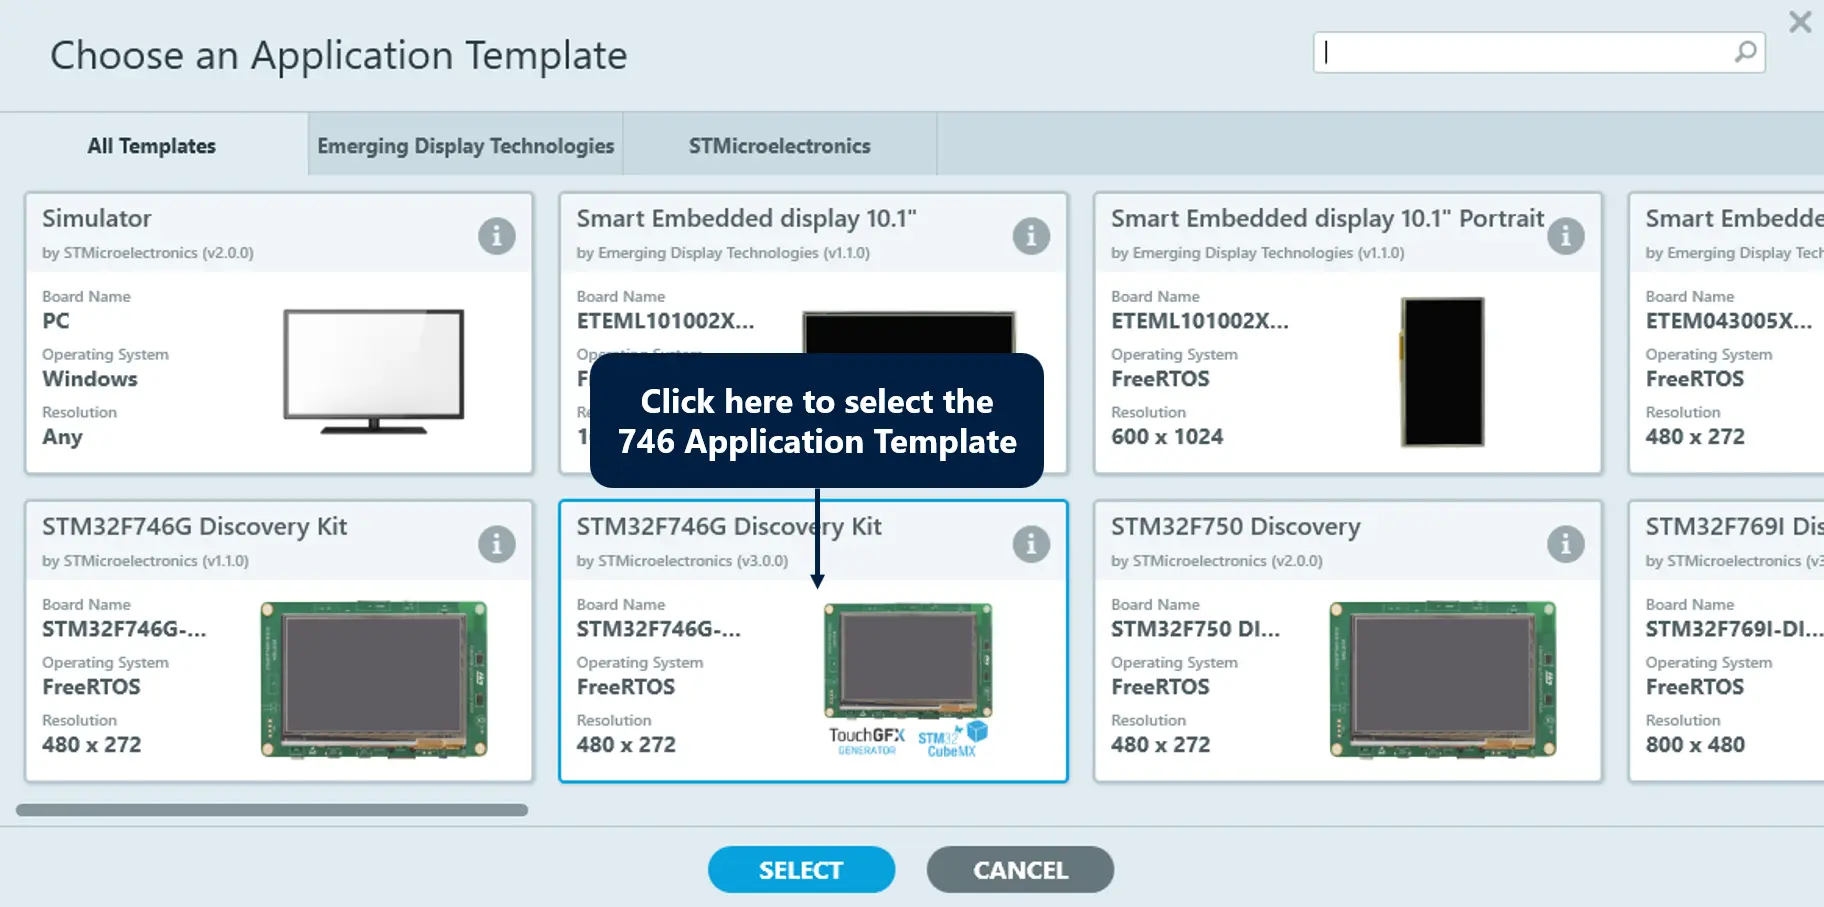Click the Simulator card title
The image size is (1824, 907).
pyautogui.click(x=97, y=218)
